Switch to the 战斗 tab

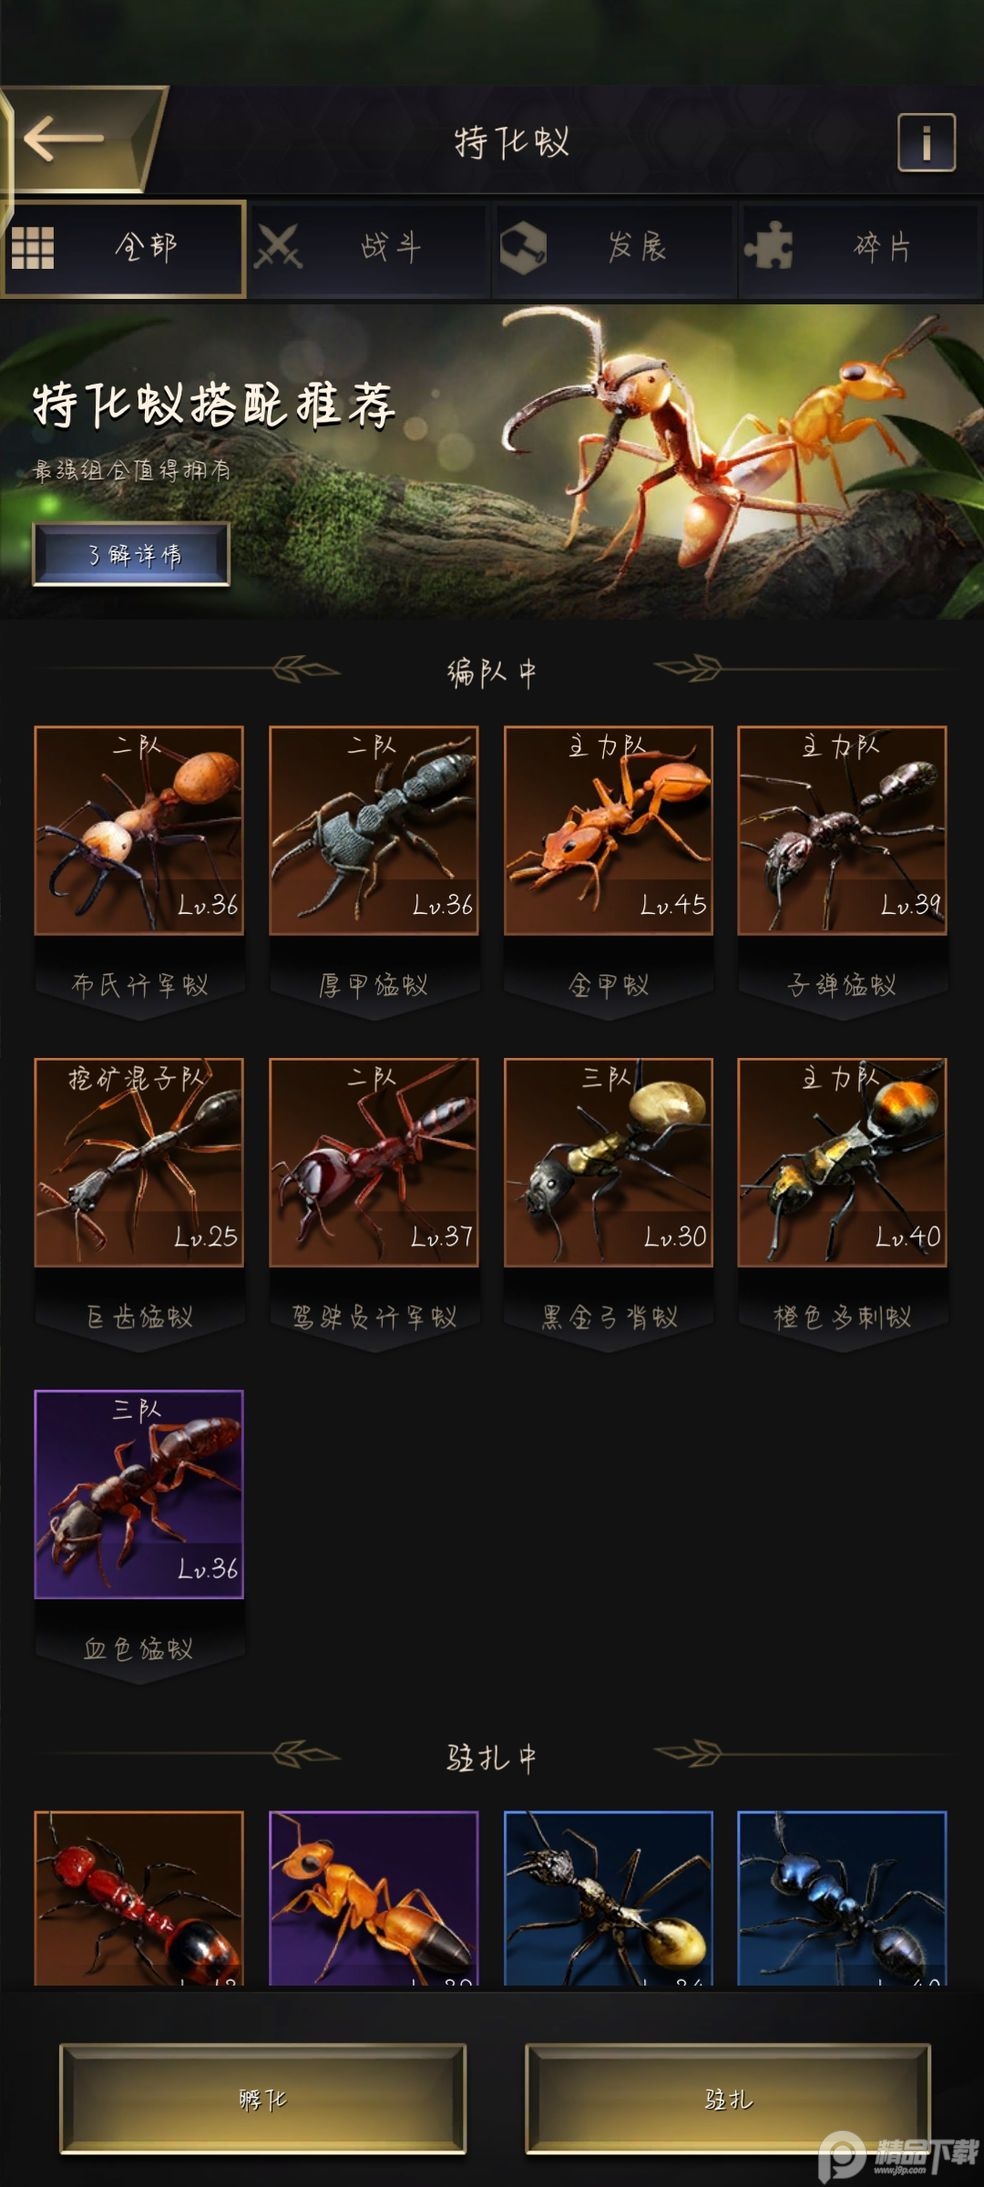pos(368,248)
